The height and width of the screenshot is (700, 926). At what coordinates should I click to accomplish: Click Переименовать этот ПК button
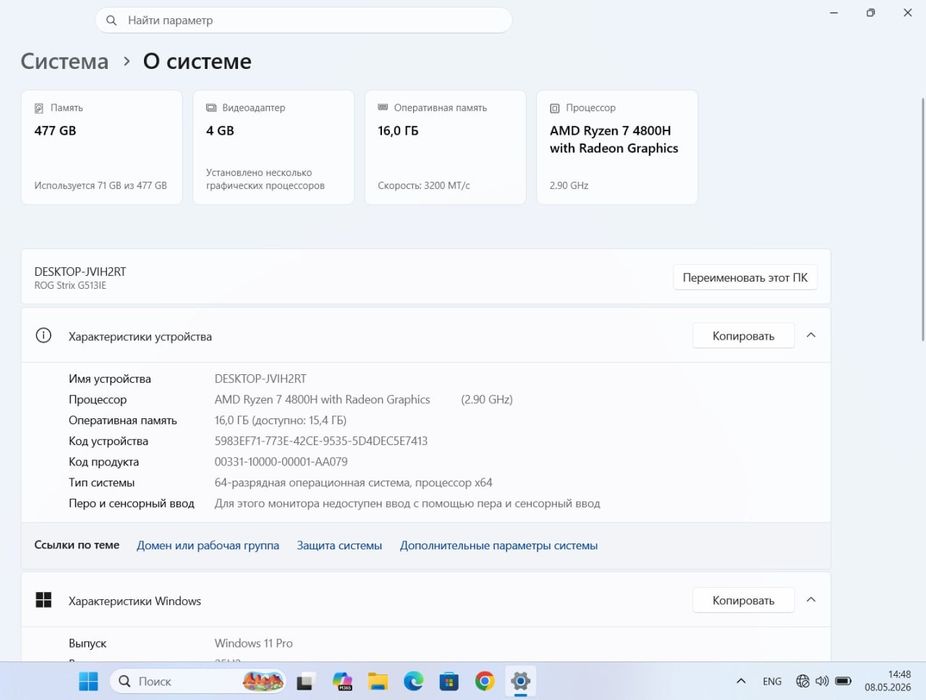[x=745, y=278]
